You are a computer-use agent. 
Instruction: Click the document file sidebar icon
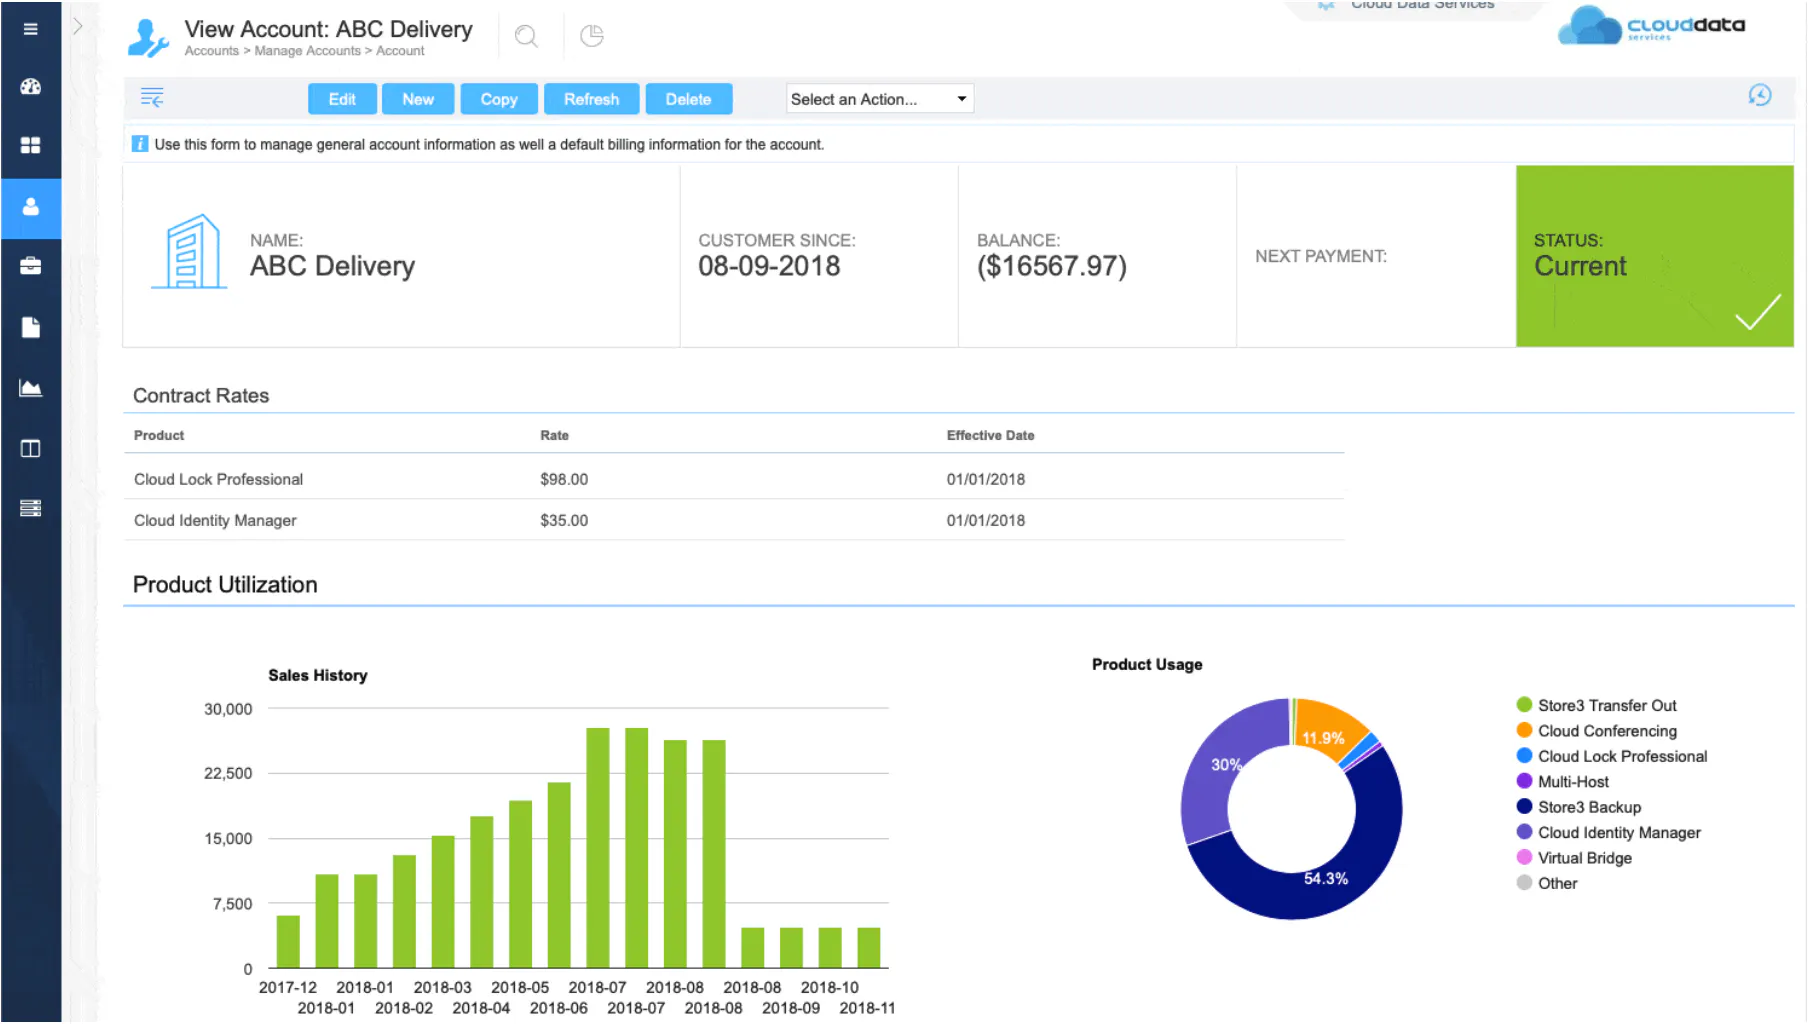coord(30,327)
